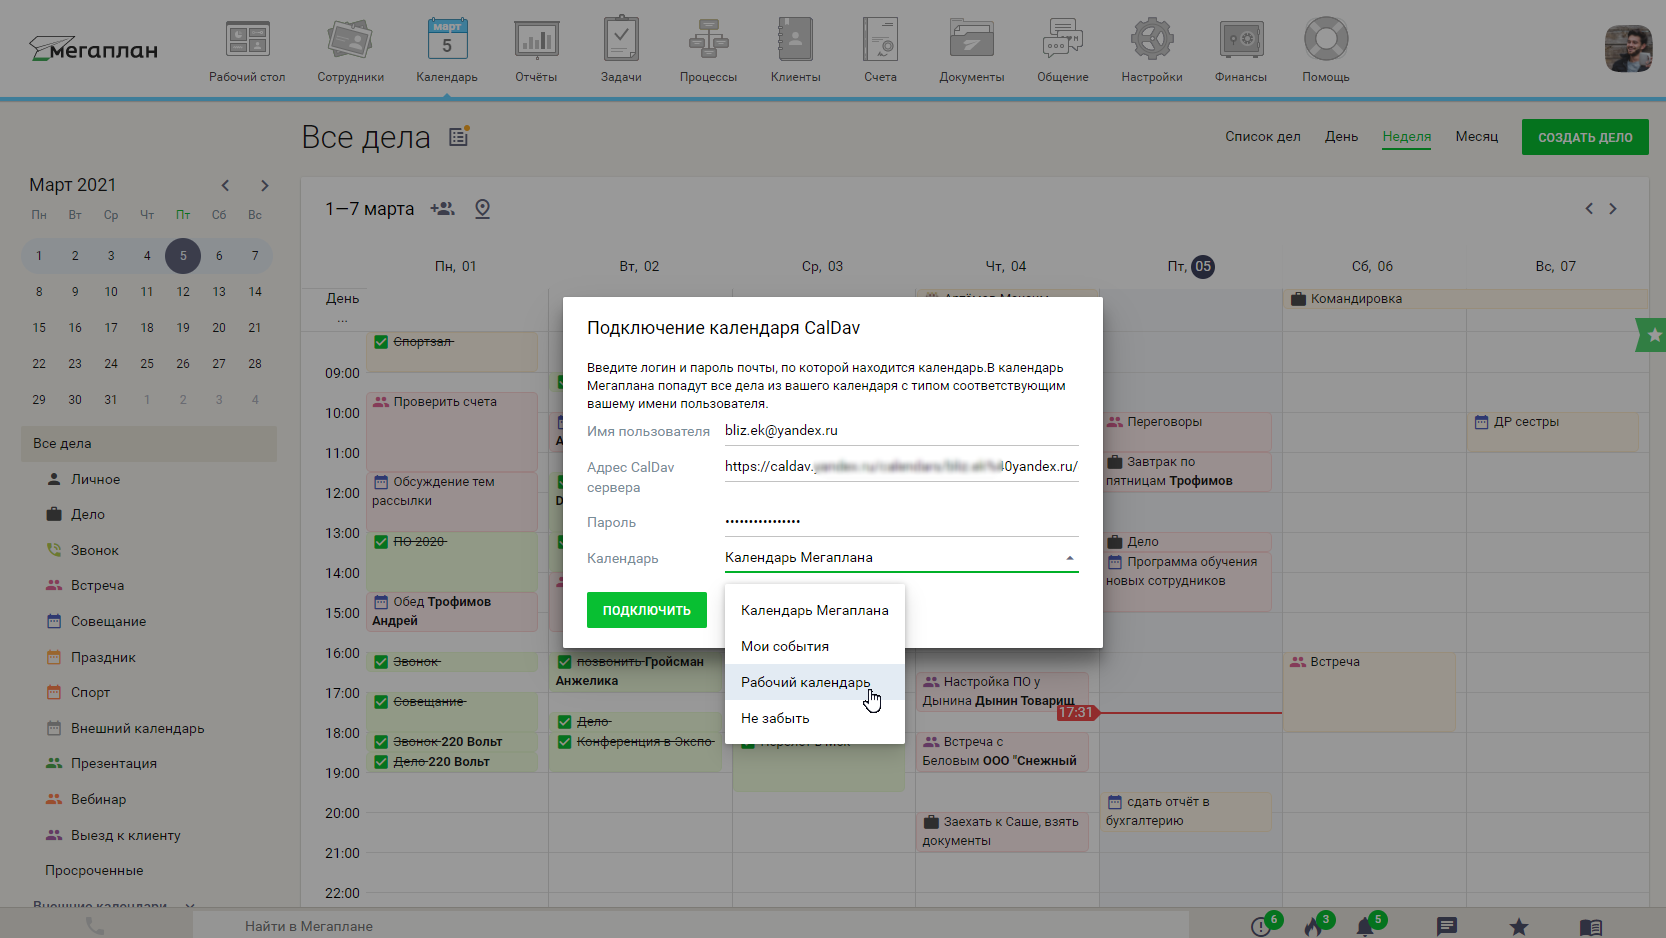Open the chat messages icon in bottom bar
The width and height of the screenshot is (1666, 938).
[1447, 926]
